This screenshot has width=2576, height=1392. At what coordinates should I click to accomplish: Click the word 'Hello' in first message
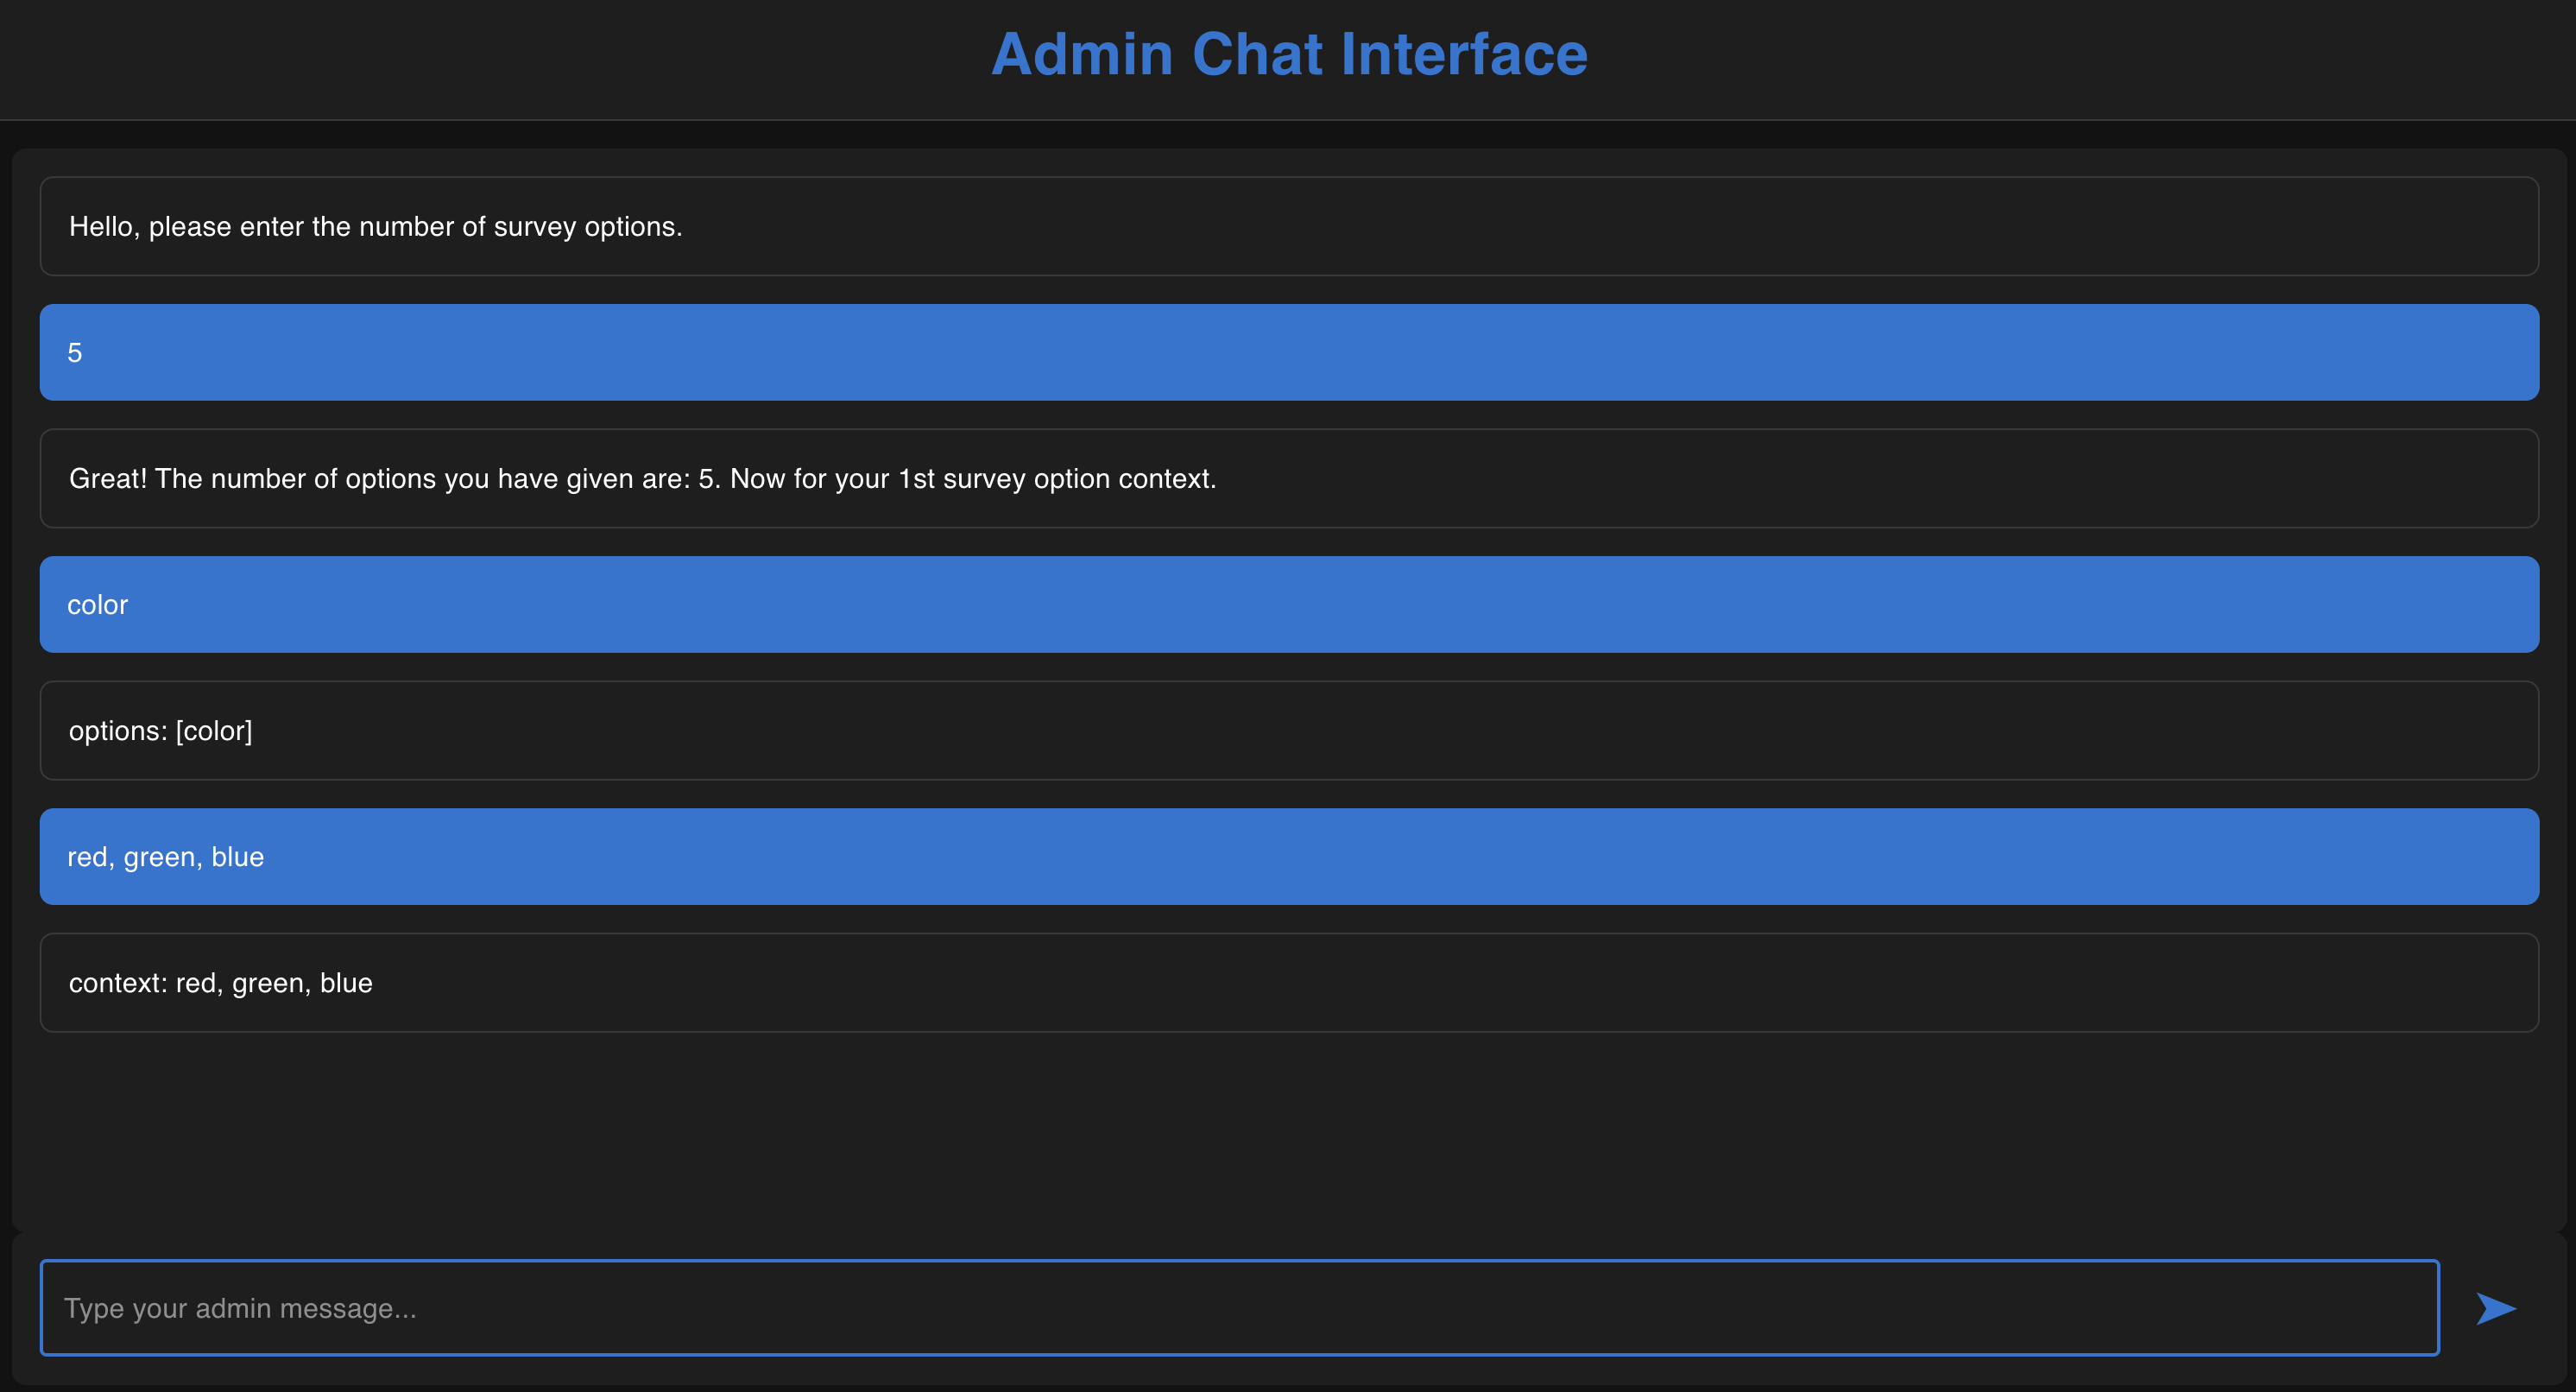101,227
